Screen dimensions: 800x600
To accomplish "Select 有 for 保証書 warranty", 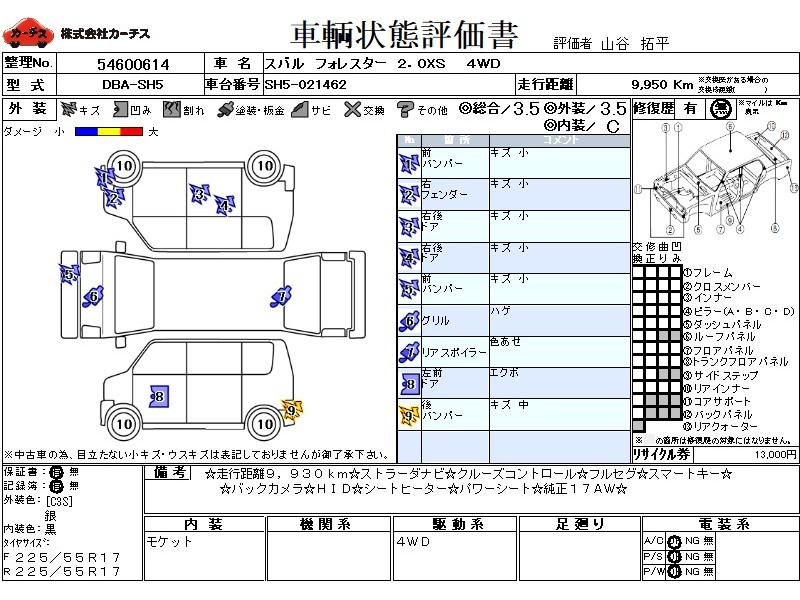I will point(56,472).
